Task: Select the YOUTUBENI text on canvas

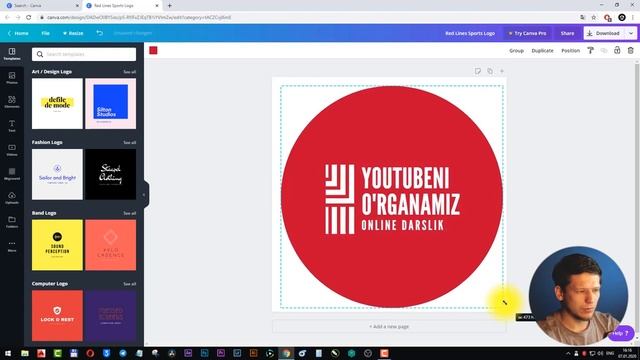Action: point(405,178)
